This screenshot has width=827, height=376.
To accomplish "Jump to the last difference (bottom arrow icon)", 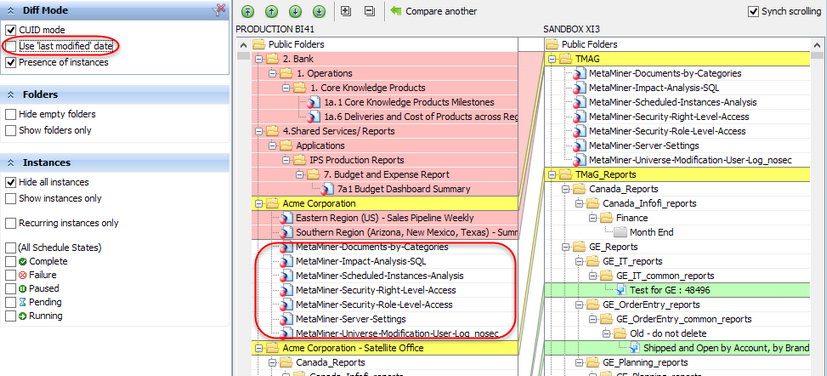I will (x=319, y=11).
